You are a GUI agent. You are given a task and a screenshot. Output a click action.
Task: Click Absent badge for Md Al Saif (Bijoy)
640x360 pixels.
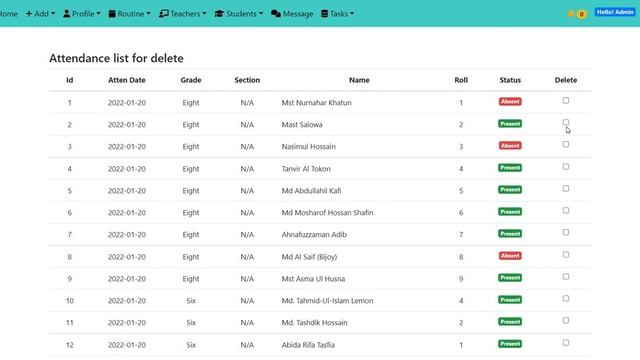pos(510,256)
